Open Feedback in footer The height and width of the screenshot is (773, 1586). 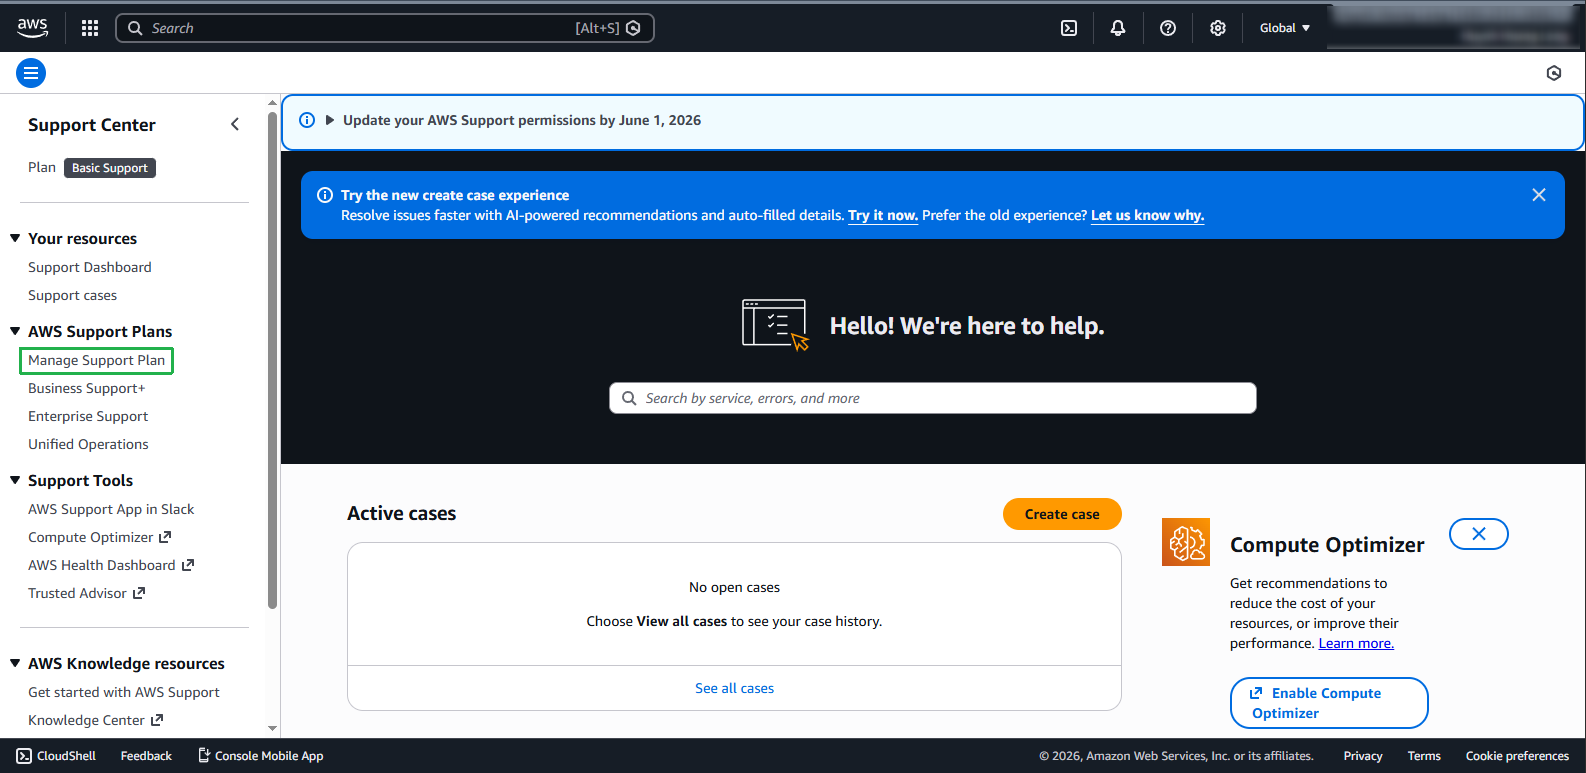pyautogui.click(x=146, y=756)
